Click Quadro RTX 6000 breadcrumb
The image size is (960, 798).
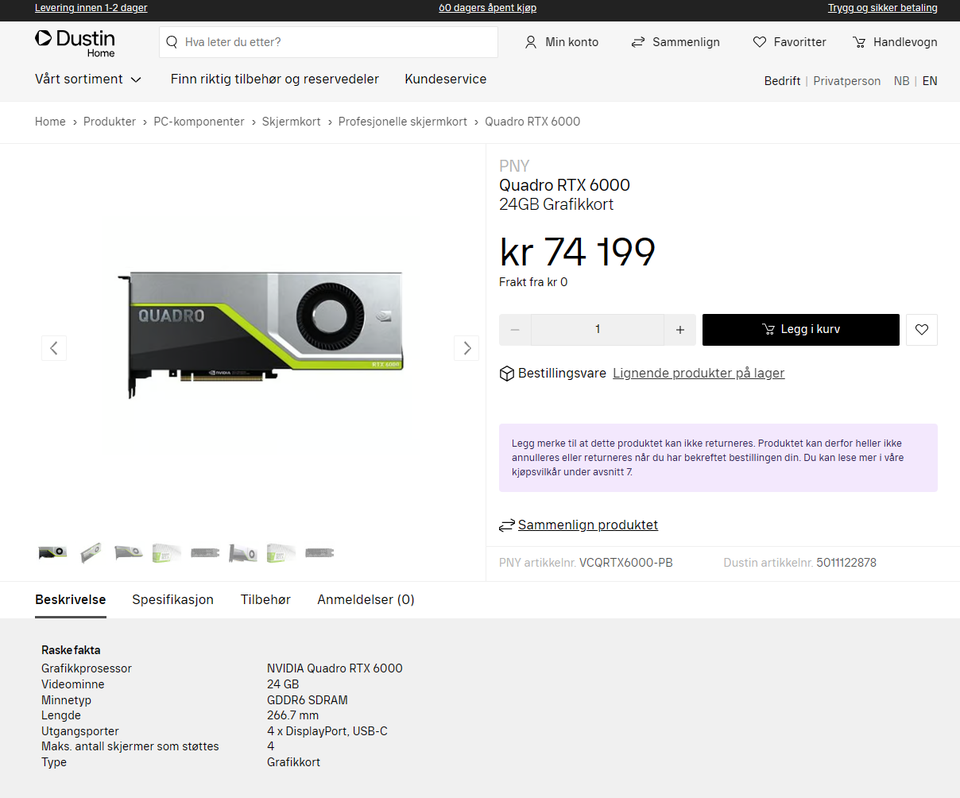click(x=533, y=121)
